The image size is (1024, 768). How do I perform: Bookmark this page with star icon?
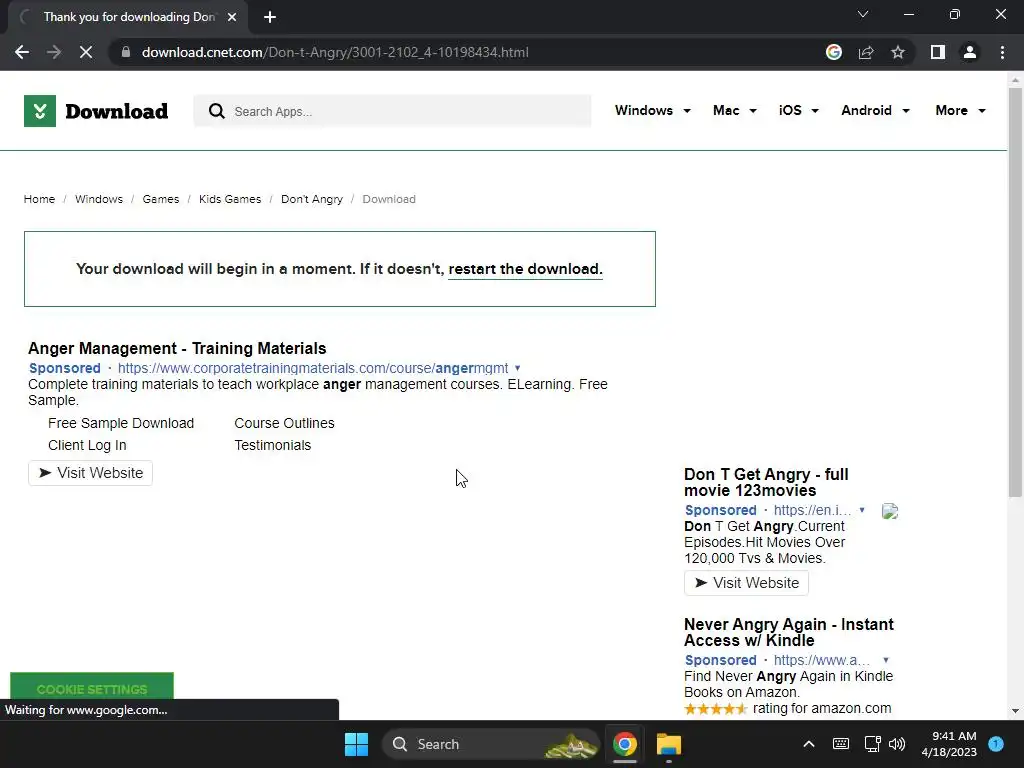coord(898,52)
